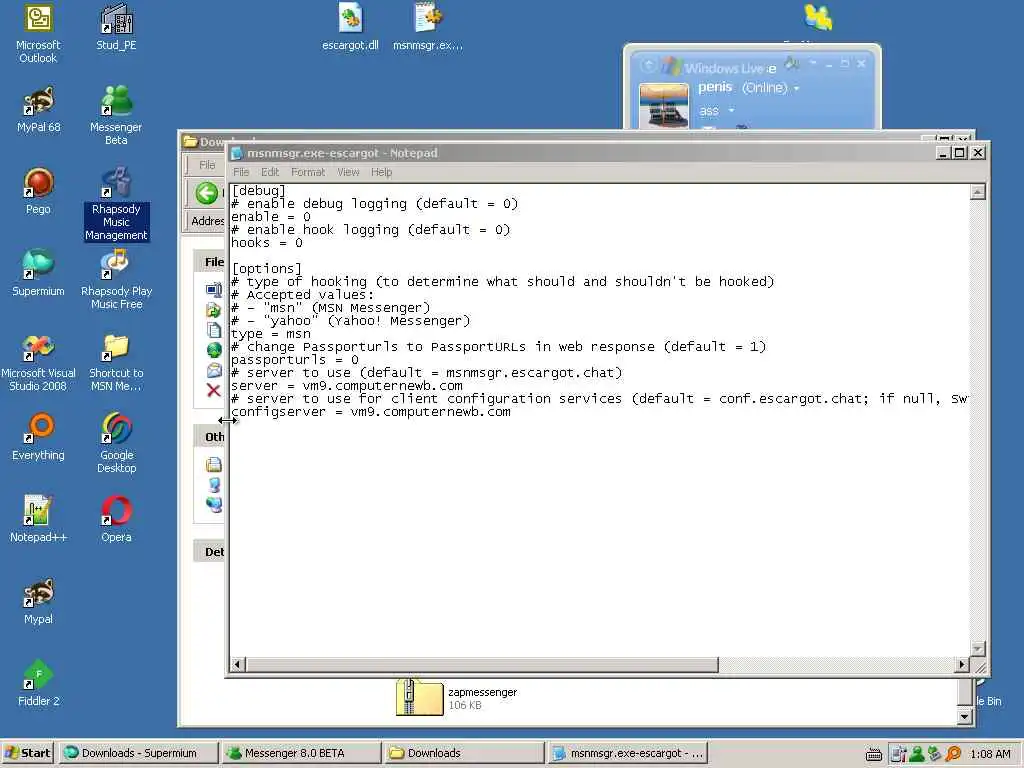The height and width of the screenshot is (768, 1024).
Task: Click the Windows Live Messenger display picture
Action: (x=664, y=106)
